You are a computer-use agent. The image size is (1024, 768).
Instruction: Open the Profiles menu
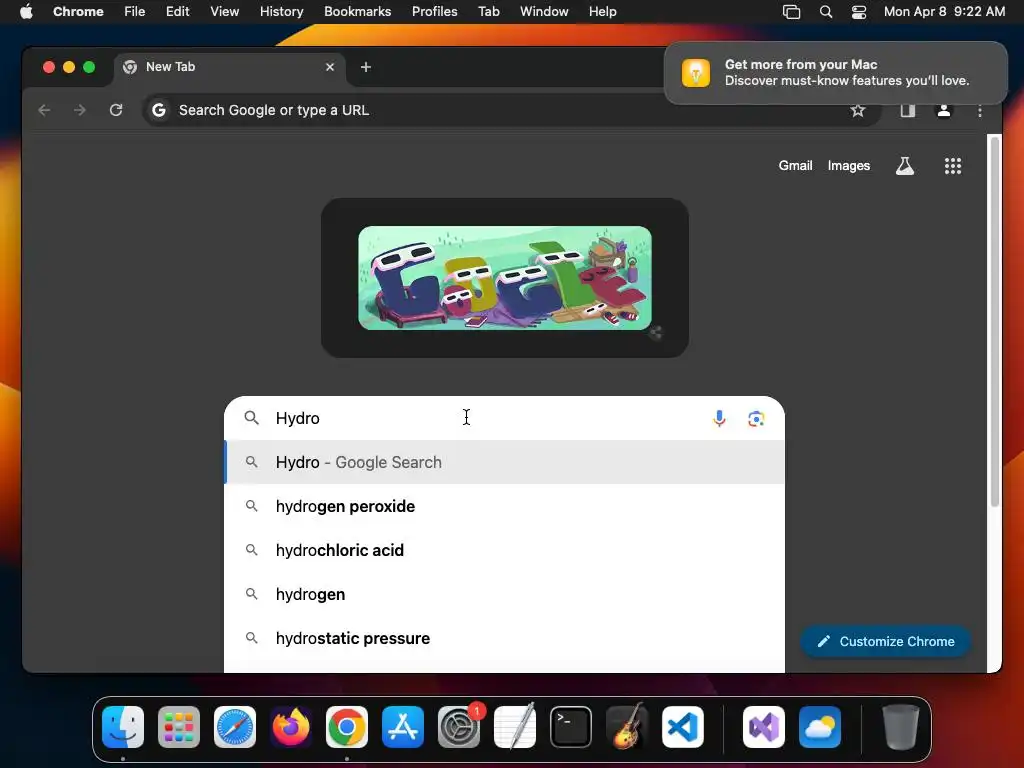coord(434,12)
